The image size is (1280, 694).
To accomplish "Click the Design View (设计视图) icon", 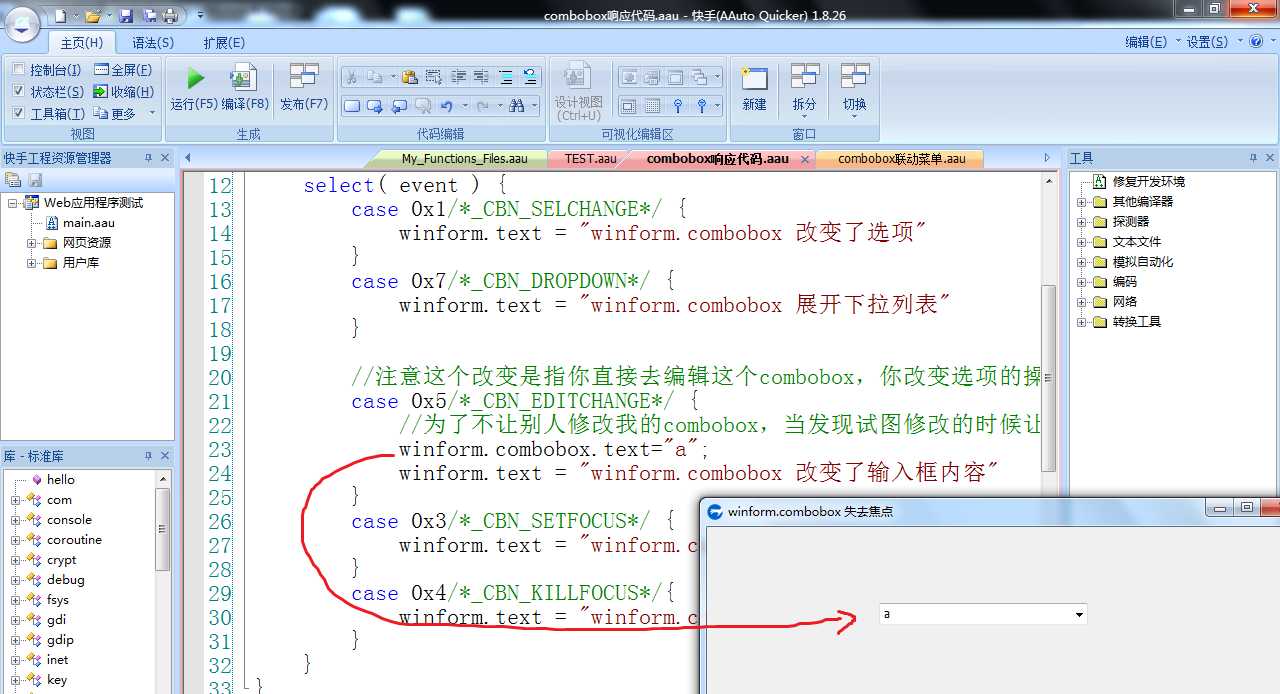I will click(577, 77).
